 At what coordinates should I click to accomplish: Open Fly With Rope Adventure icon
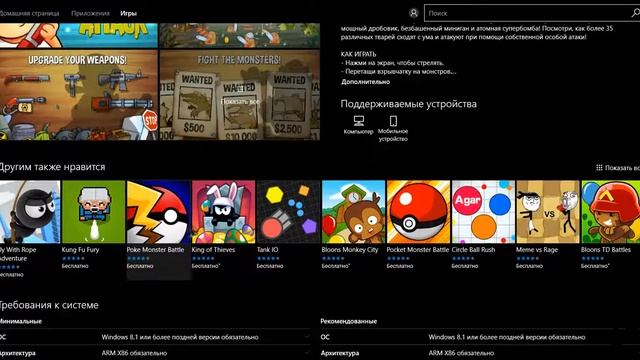coord(30,212)
